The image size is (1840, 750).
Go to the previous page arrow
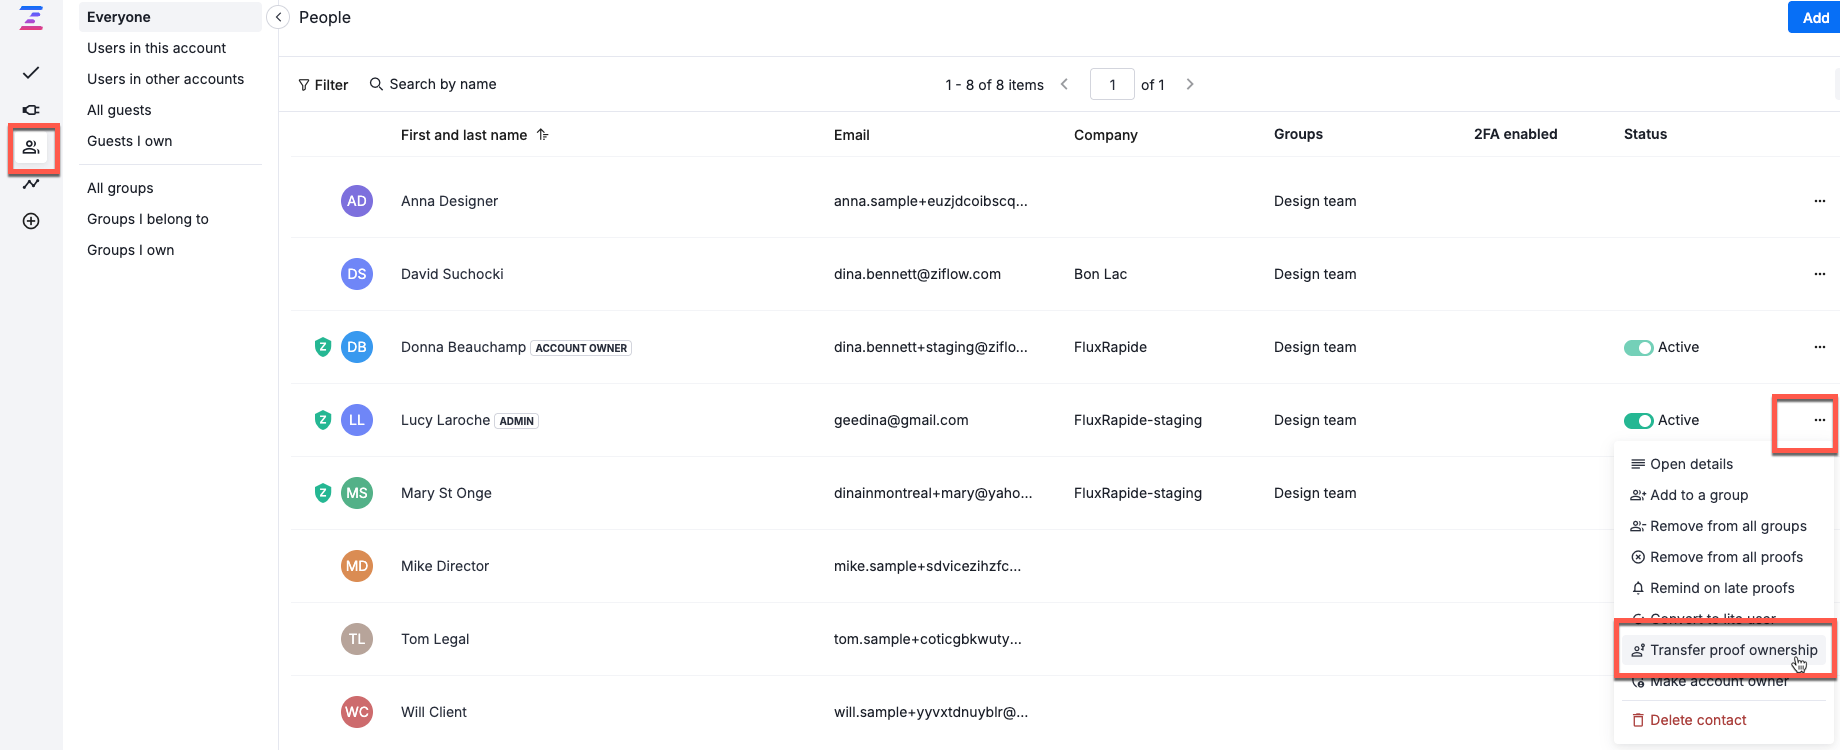point(1064,84)
